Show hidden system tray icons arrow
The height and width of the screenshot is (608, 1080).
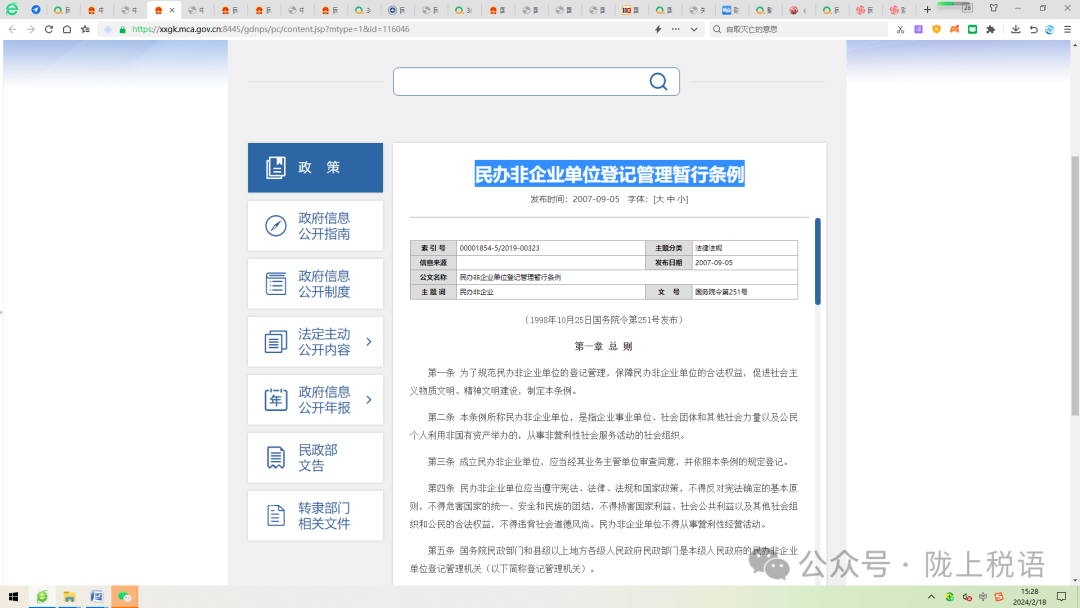click(931, 597)
